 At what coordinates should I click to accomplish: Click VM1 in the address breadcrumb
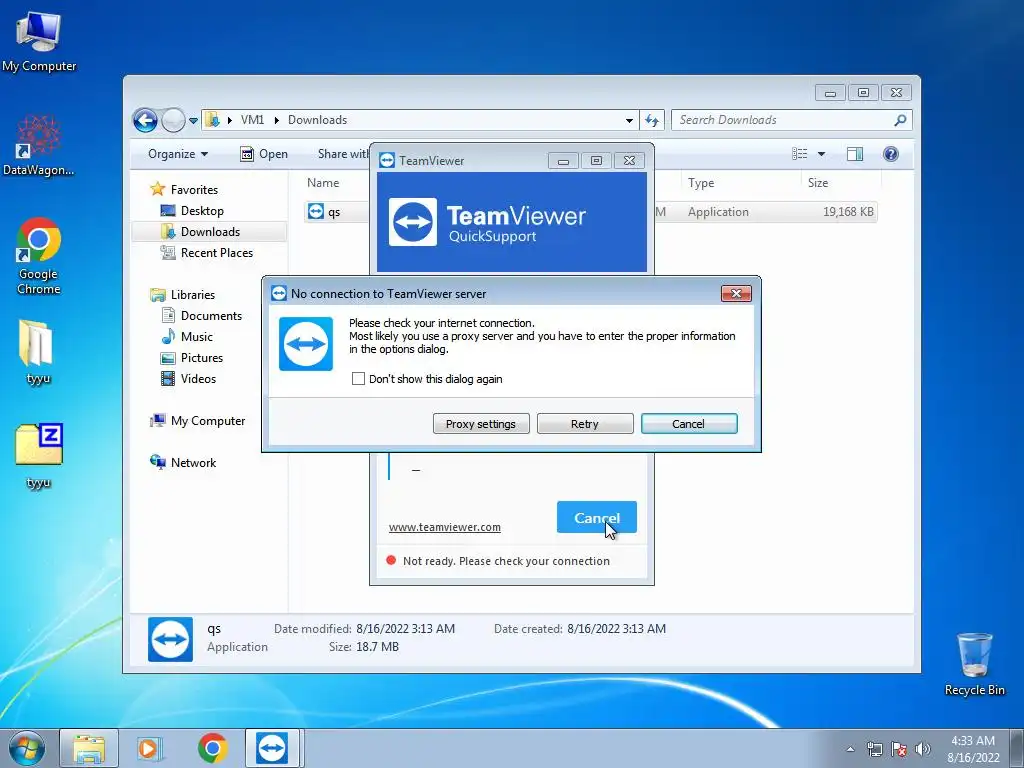(252, 120)
